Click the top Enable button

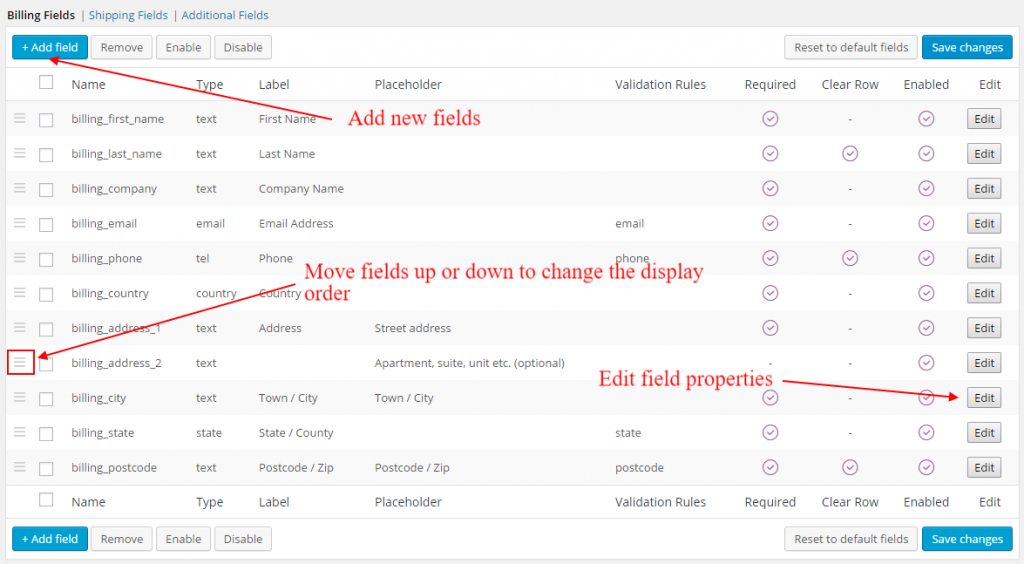click(183, 47)
